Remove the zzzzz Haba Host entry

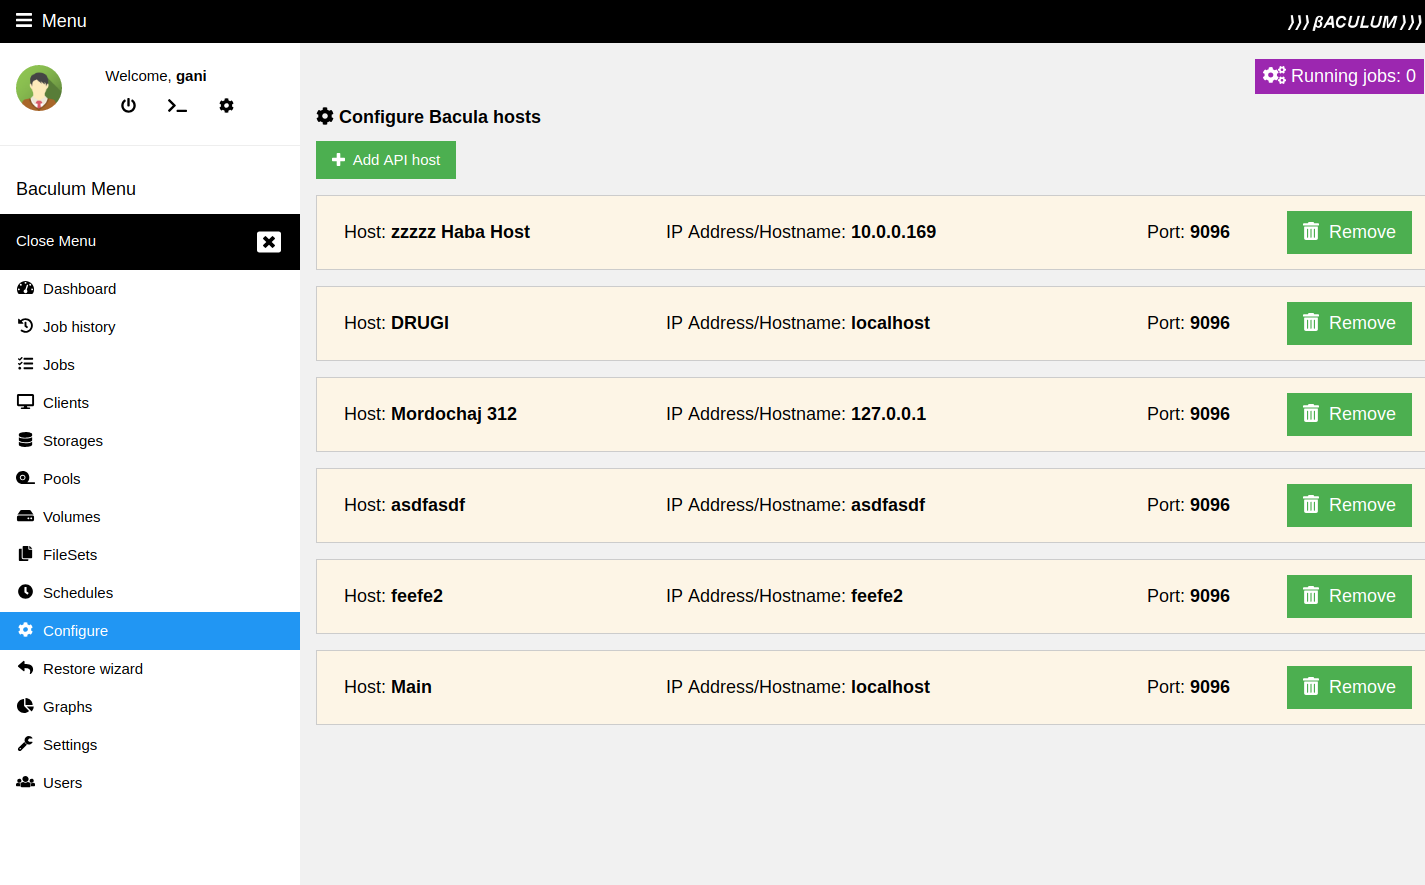coord(1349,232)
